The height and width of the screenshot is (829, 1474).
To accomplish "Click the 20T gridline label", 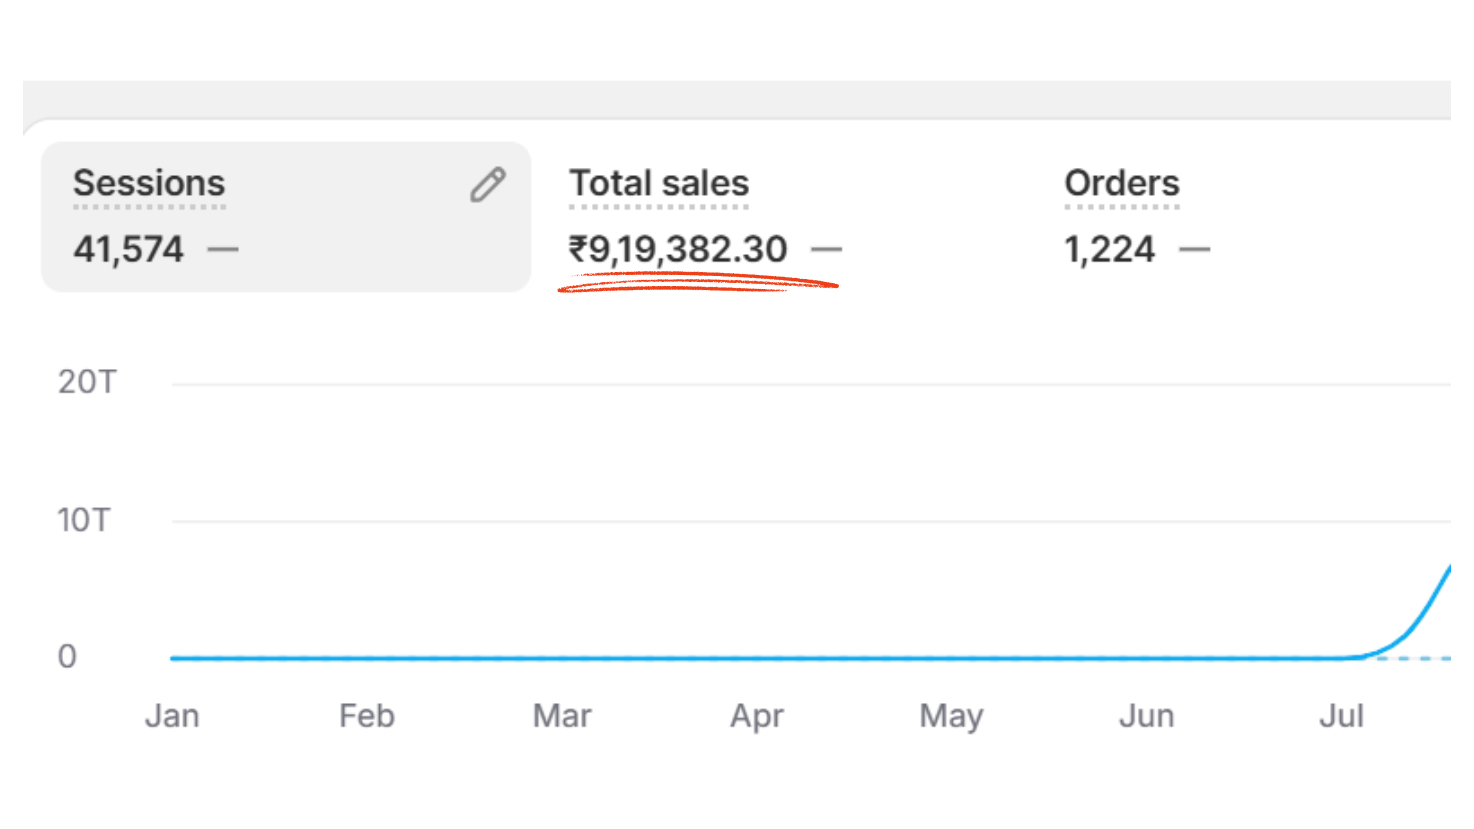I will [x=87, y=382].
